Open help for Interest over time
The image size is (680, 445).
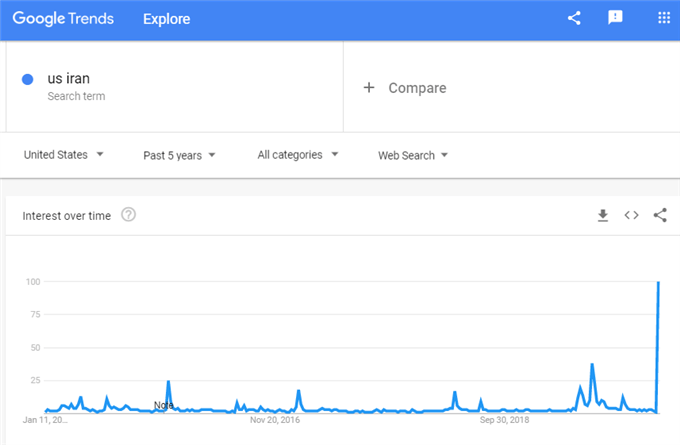(128, 215)
